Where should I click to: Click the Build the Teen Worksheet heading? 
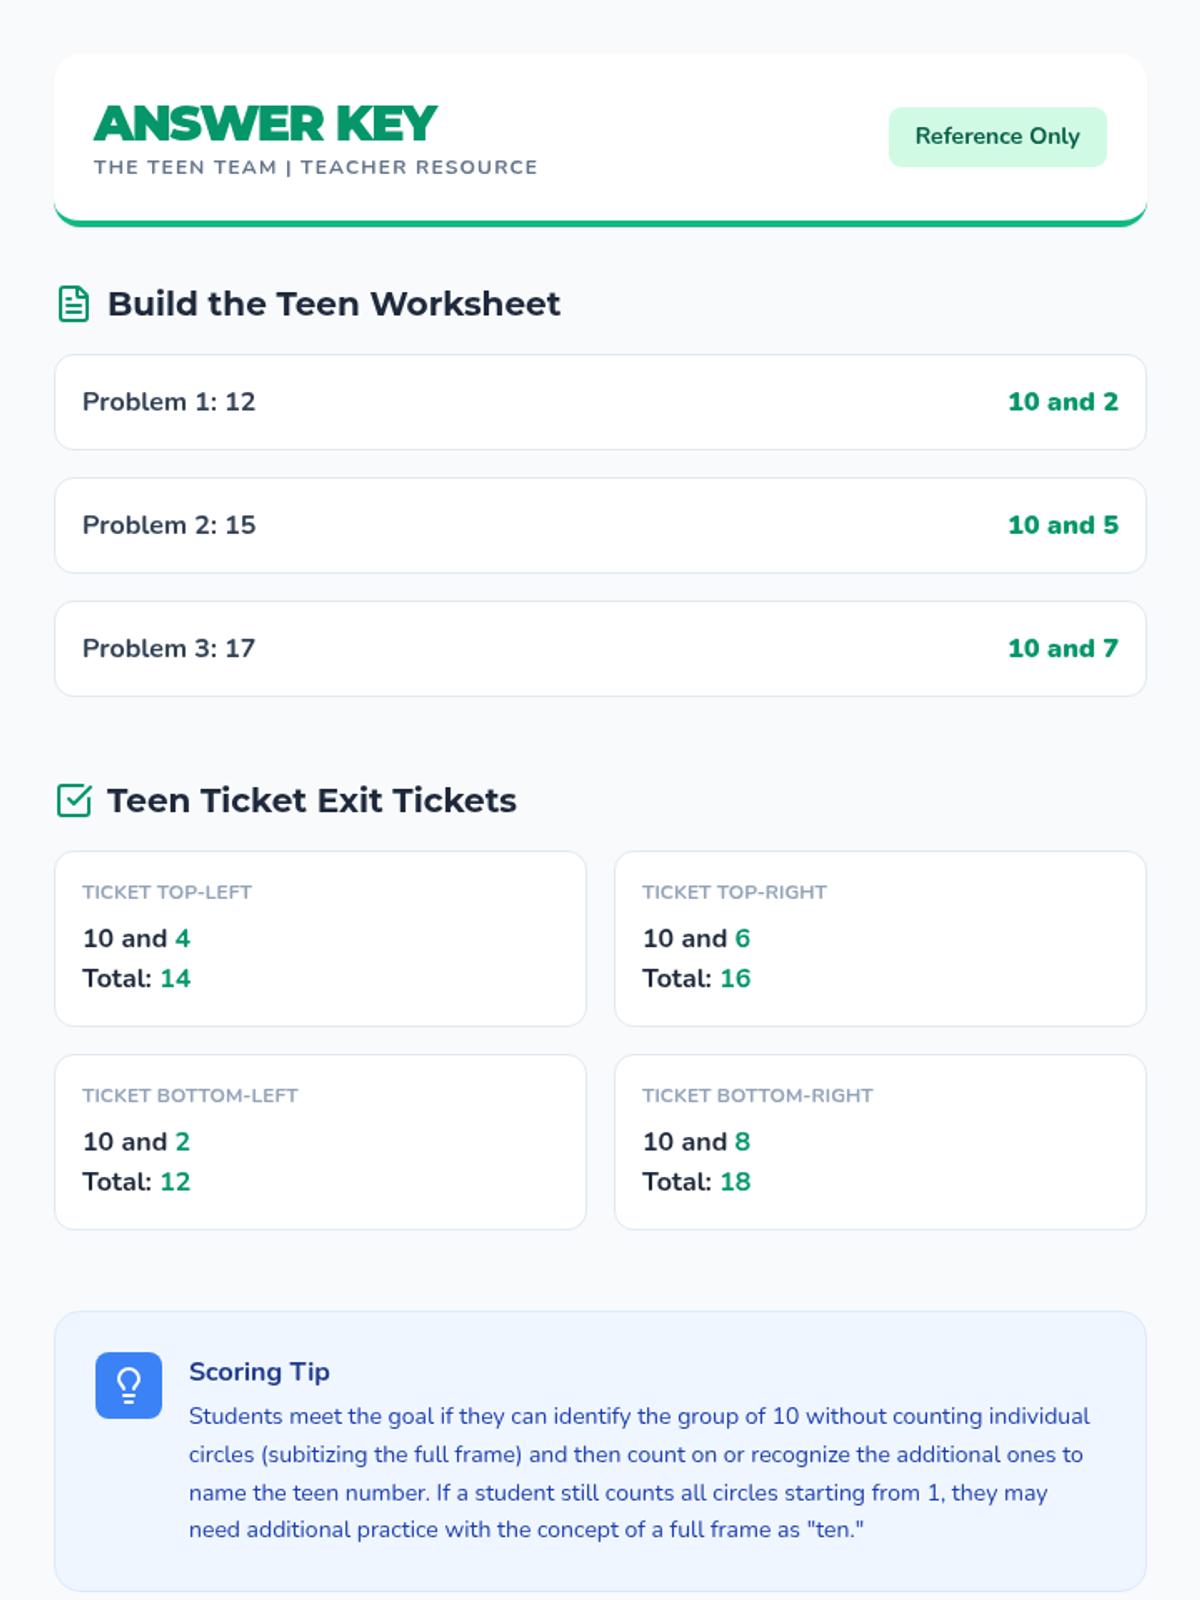333,304
